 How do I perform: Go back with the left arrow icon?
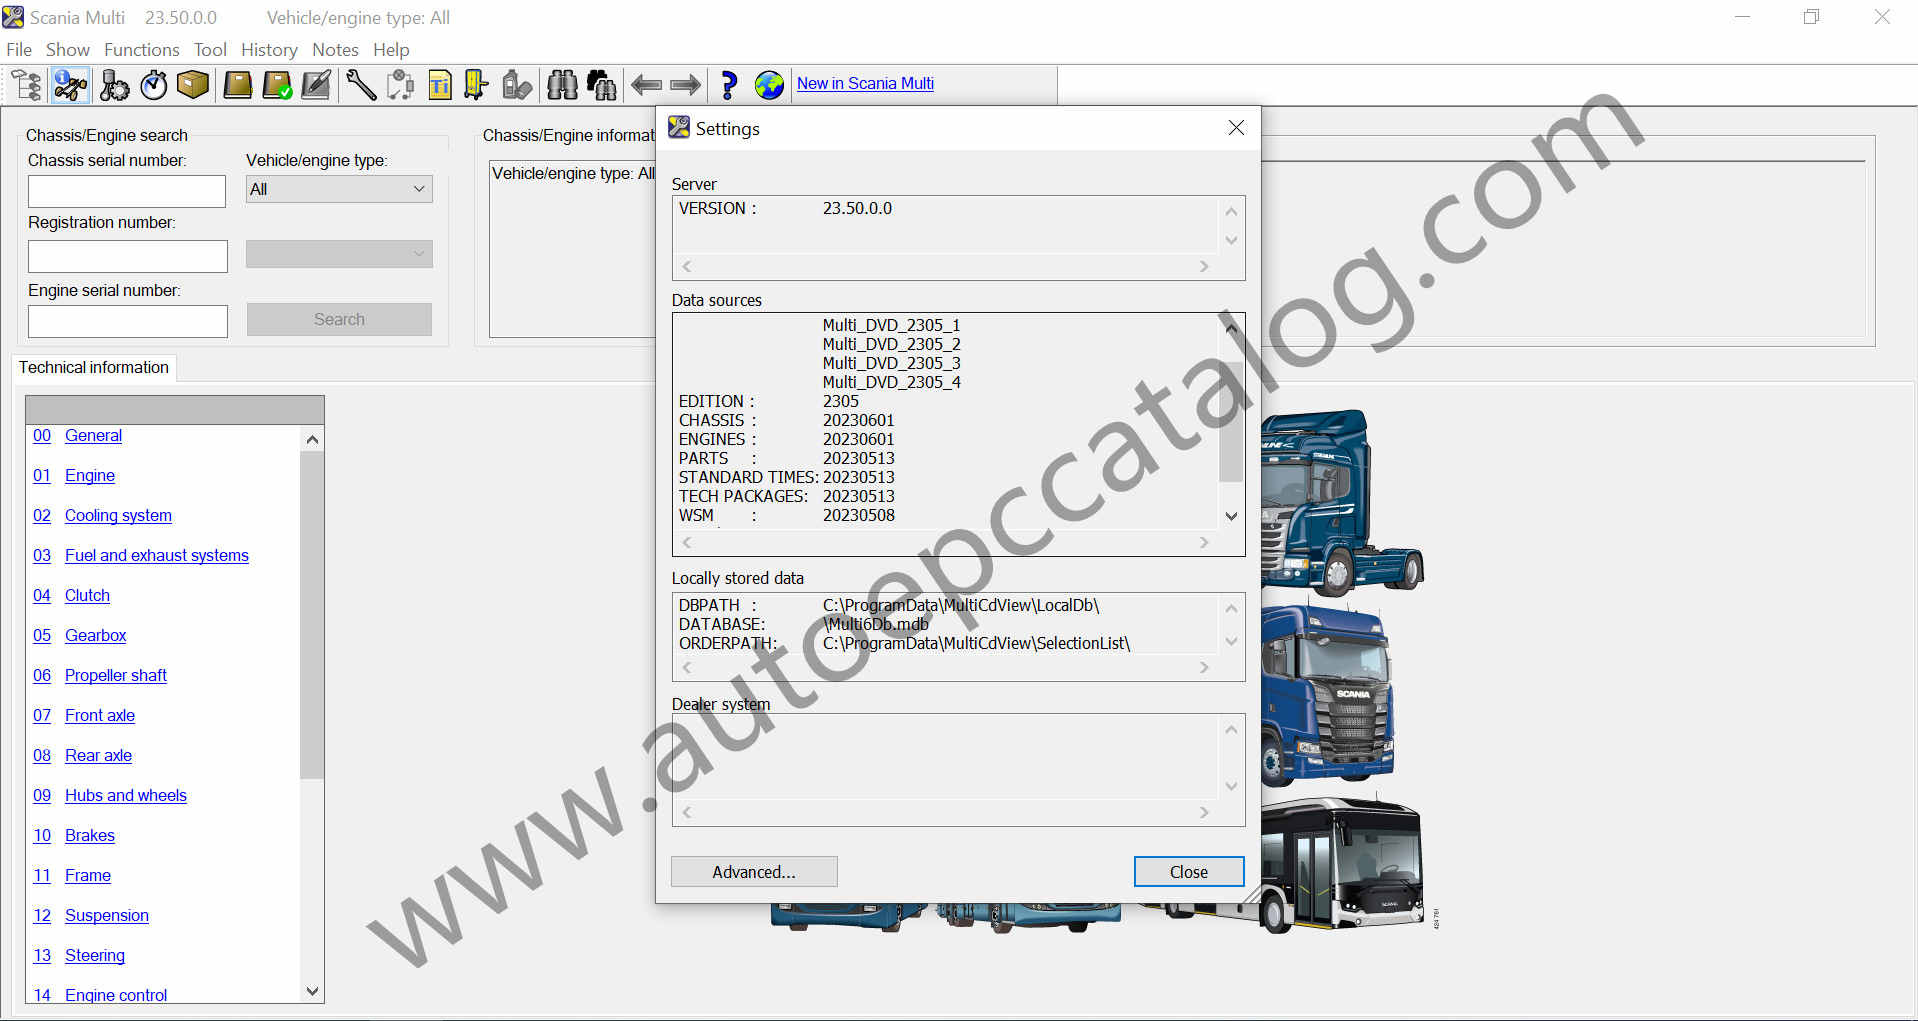(646, 85)
